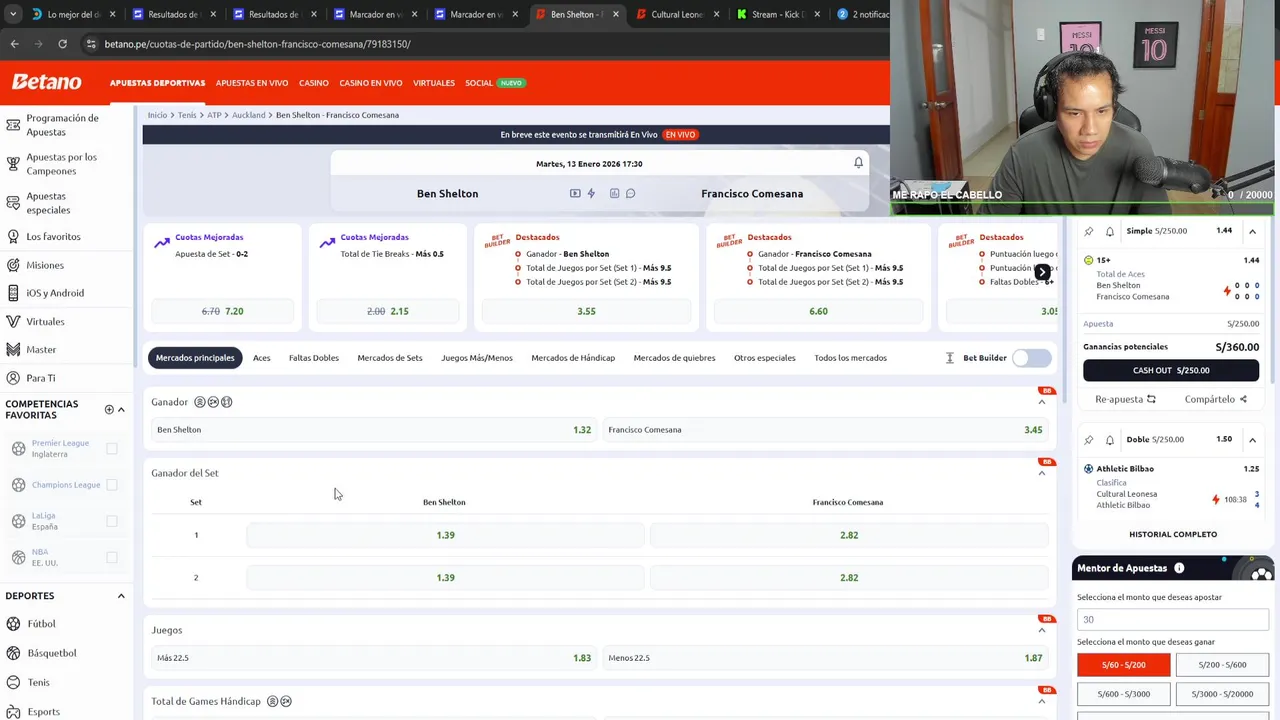Select the Mercados de quiebres tab

674,358
